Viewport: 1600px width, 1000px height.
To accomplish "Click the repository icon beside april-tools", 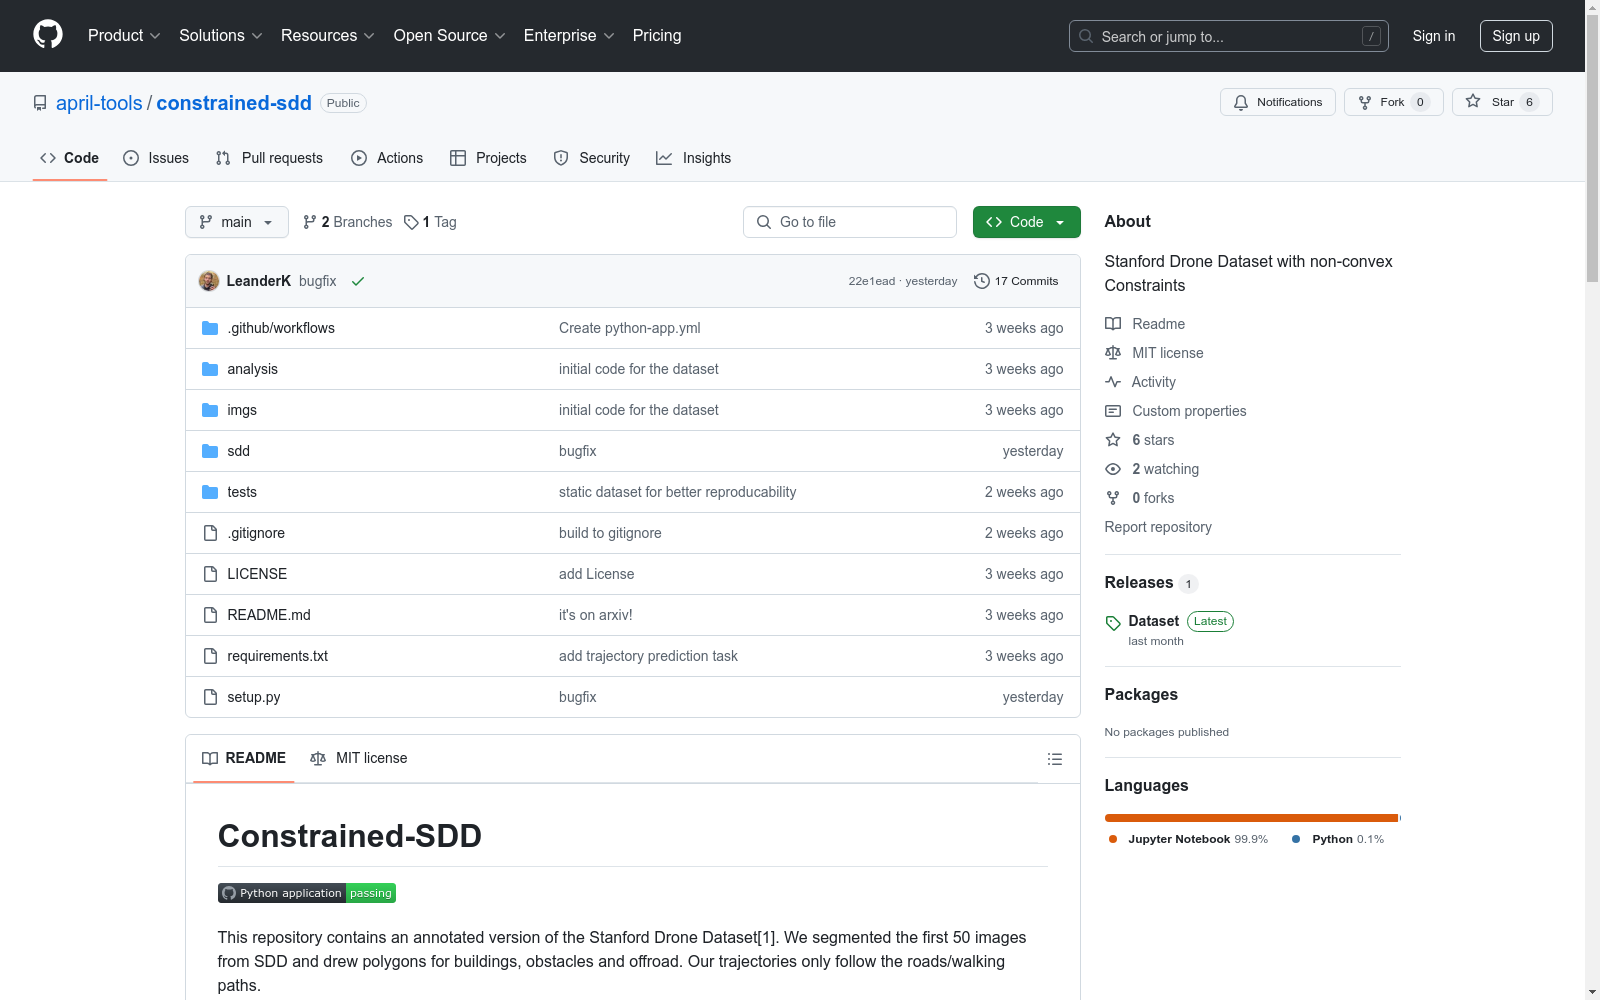I will (x=40, y=103).
